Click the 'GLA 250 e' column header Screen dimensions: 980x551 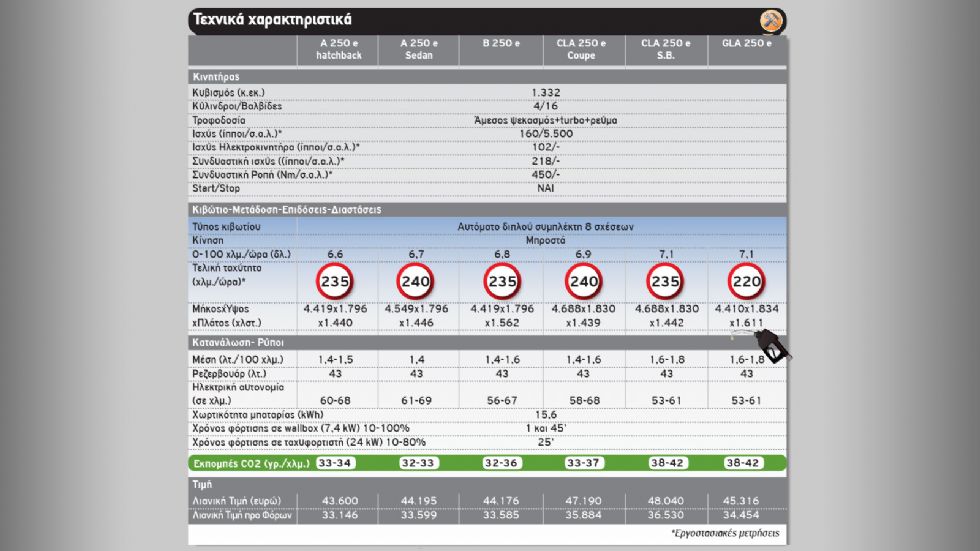point(747,43)
